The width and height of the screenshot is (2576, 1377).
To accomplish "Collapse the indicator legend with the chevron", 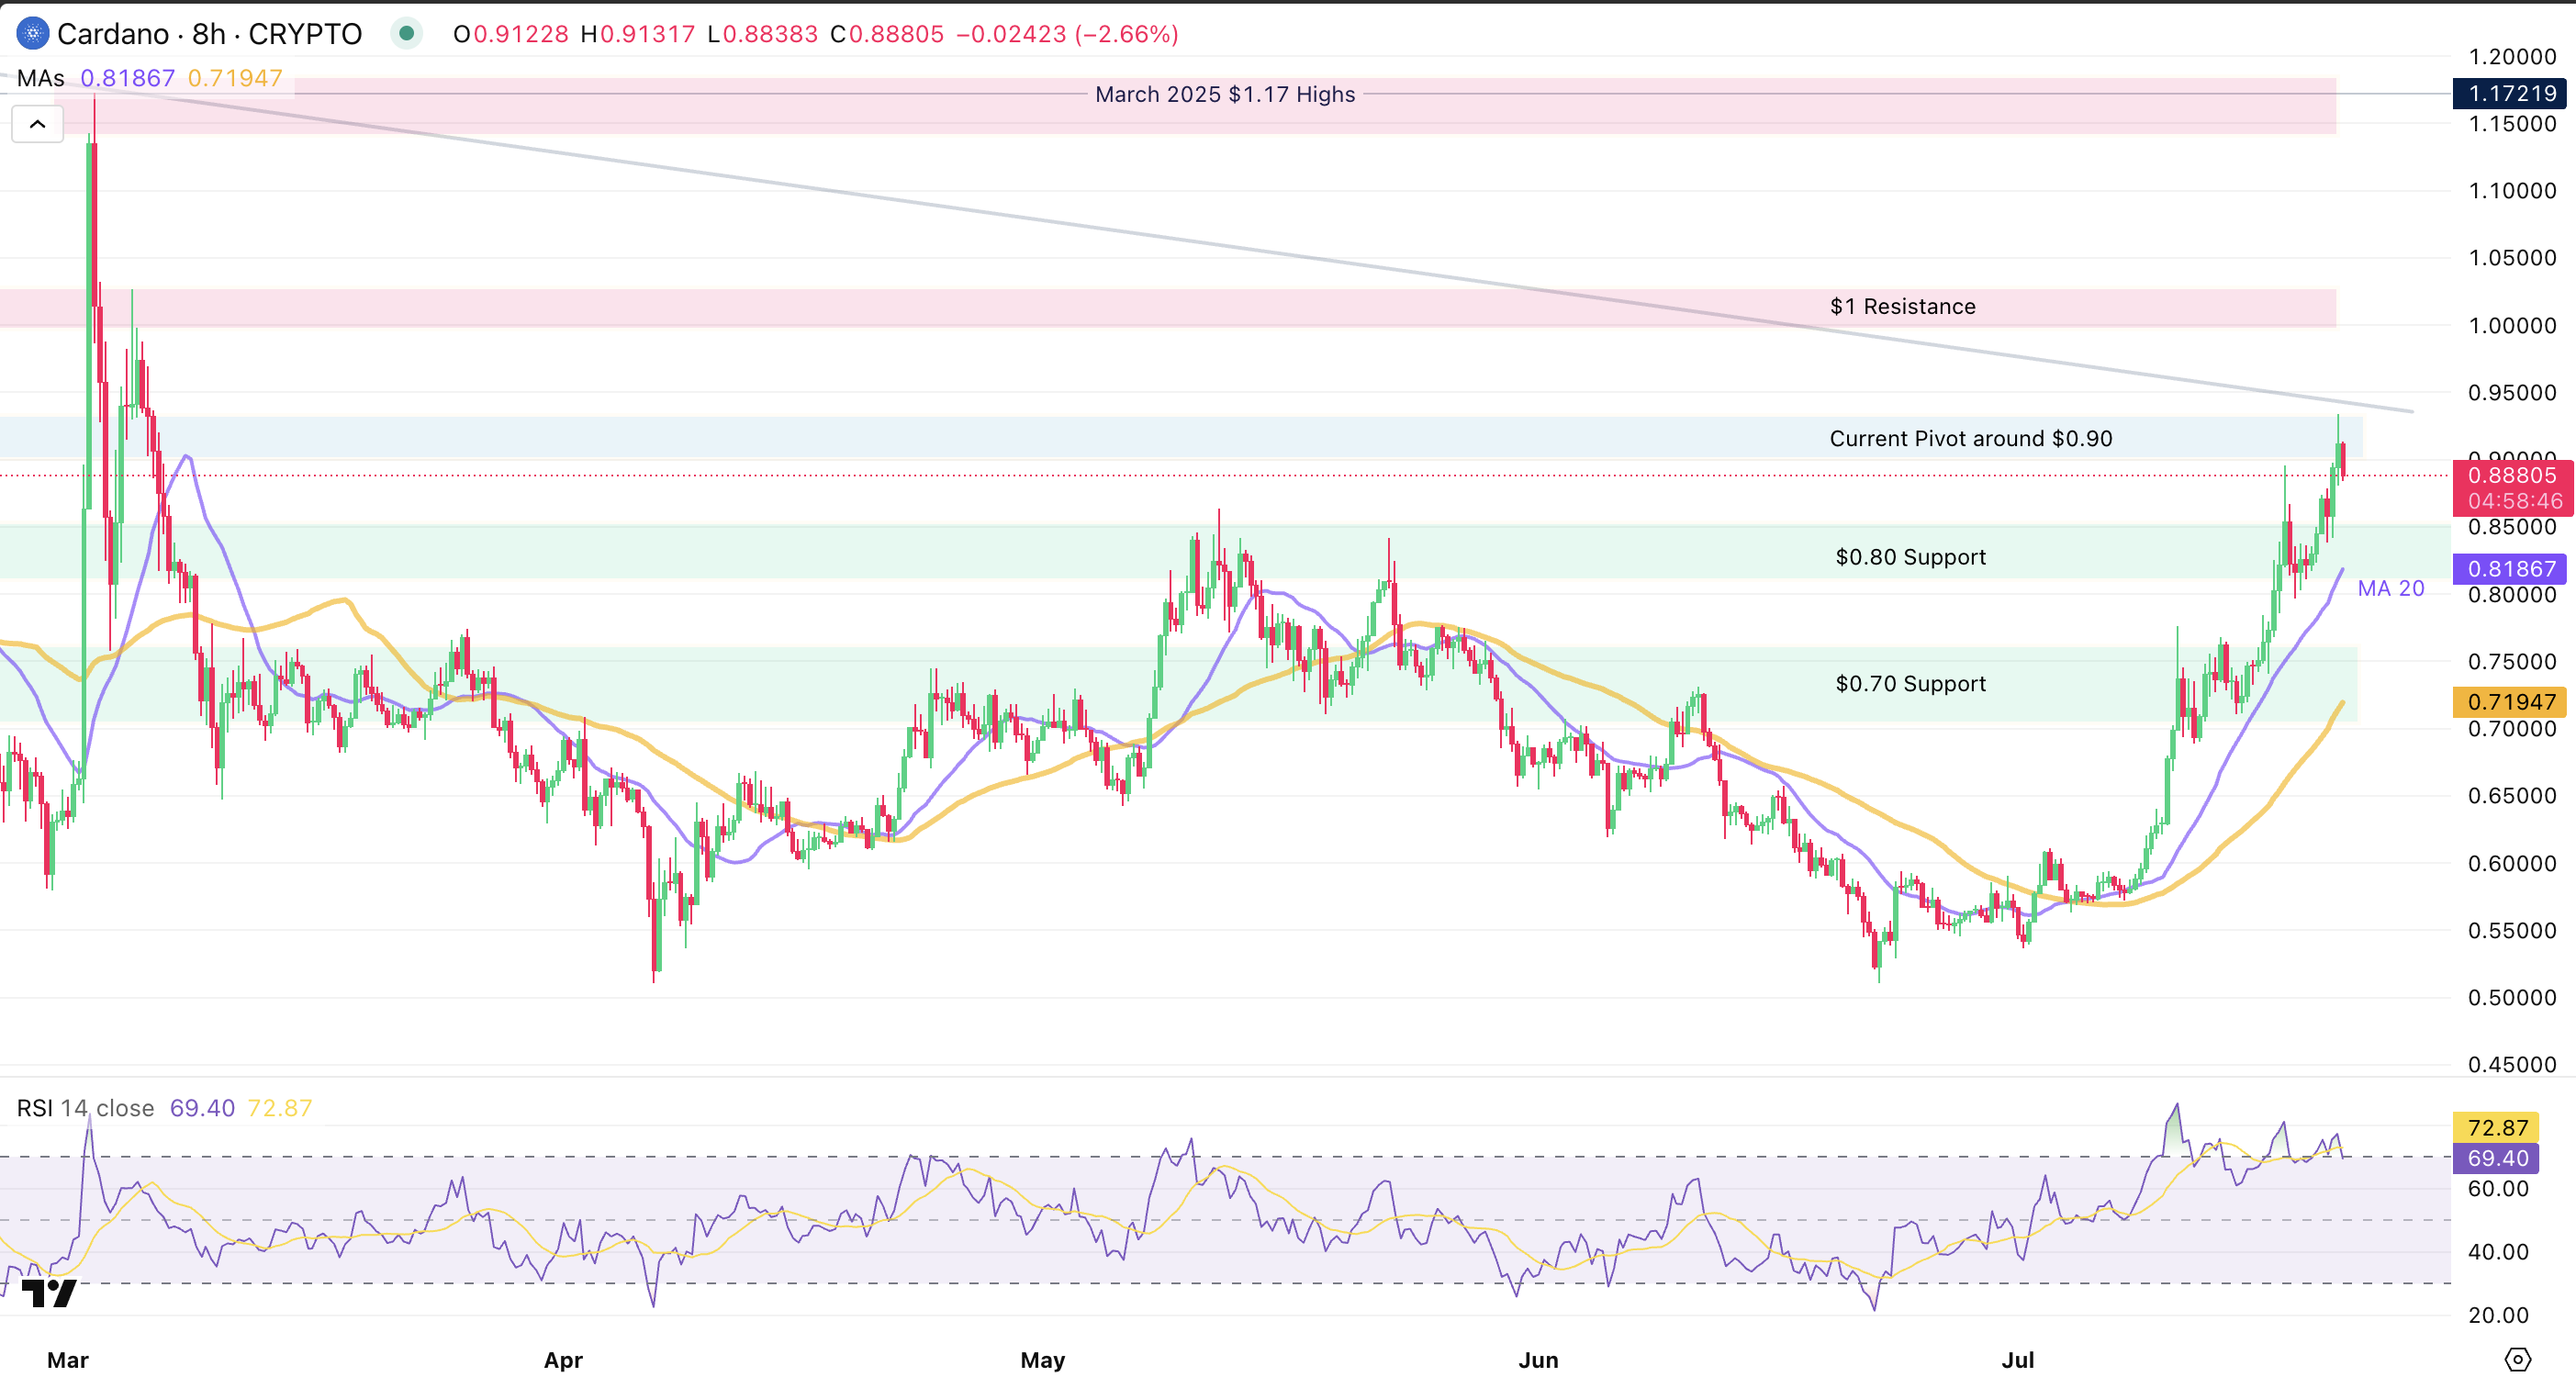I will pos(37,125).
